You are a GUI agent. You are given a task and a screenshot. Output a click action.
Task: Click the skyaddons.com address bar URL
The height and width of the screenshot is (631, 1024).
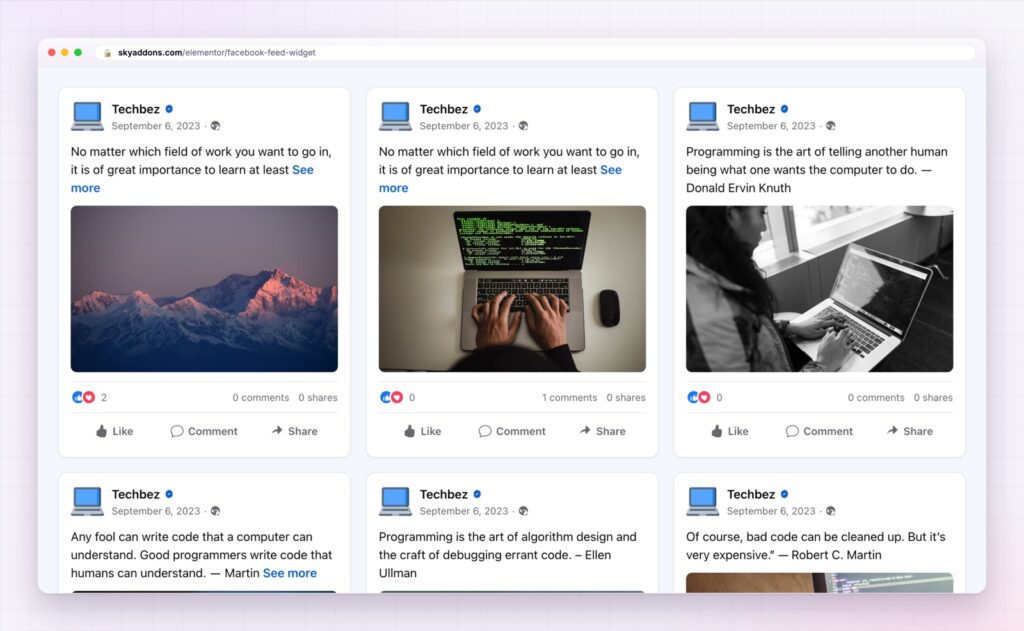pos(217,53)
